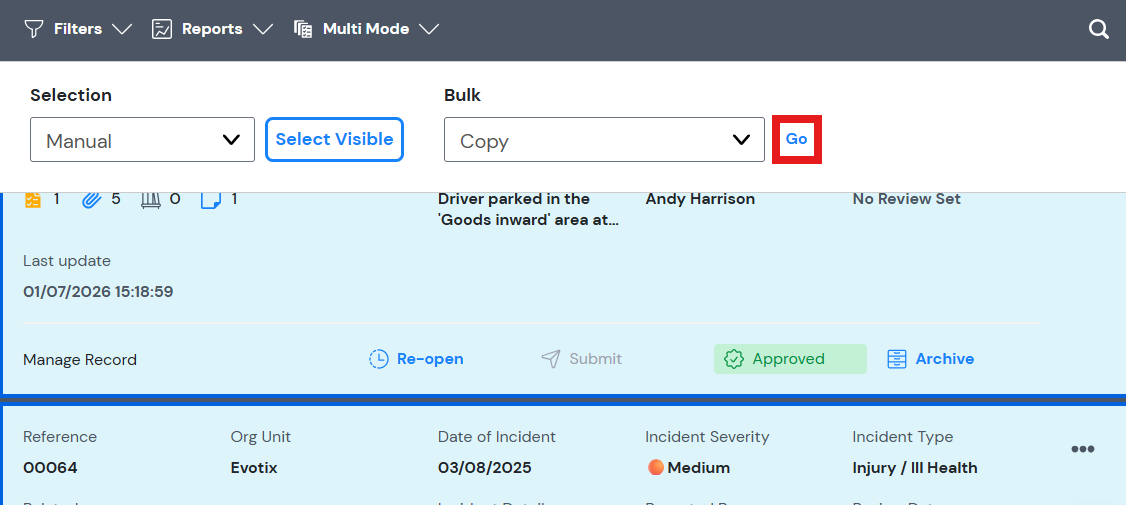The width and height of the screenshot is (1126, 505).
Task: Click the paperclip attachments icon
Action: (90, 200)
